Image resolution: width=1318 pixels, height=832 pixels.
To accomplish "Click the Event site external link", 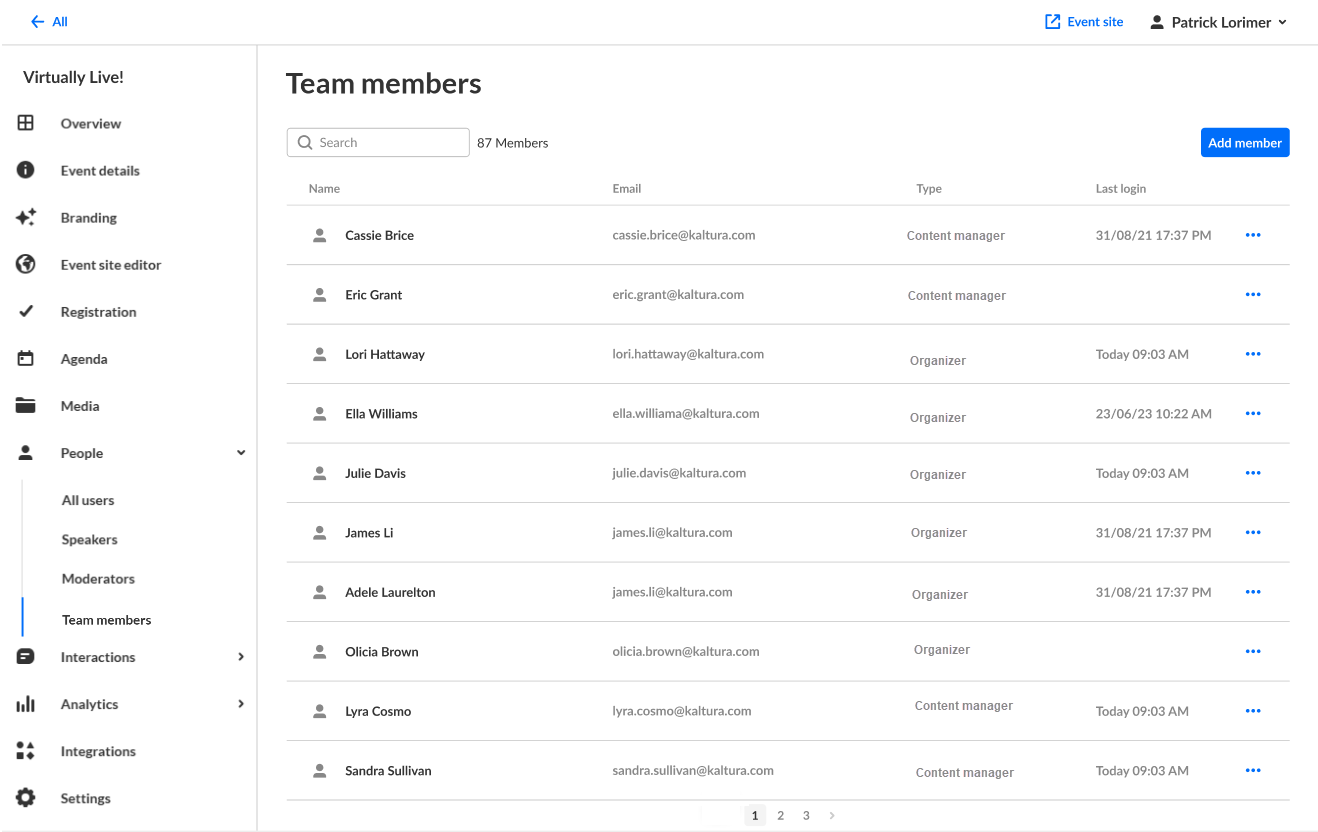I will [x=1084, y=22].
